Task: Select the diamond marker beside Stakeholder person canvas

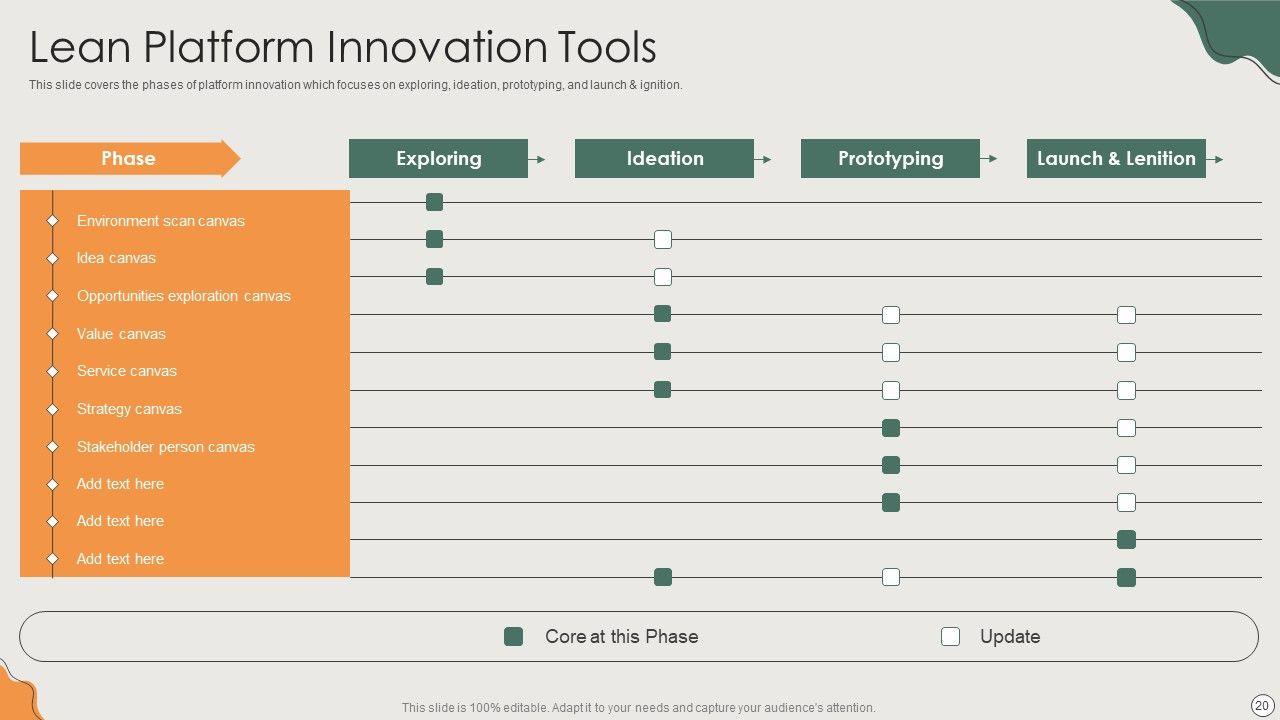Action: [53, 447]
